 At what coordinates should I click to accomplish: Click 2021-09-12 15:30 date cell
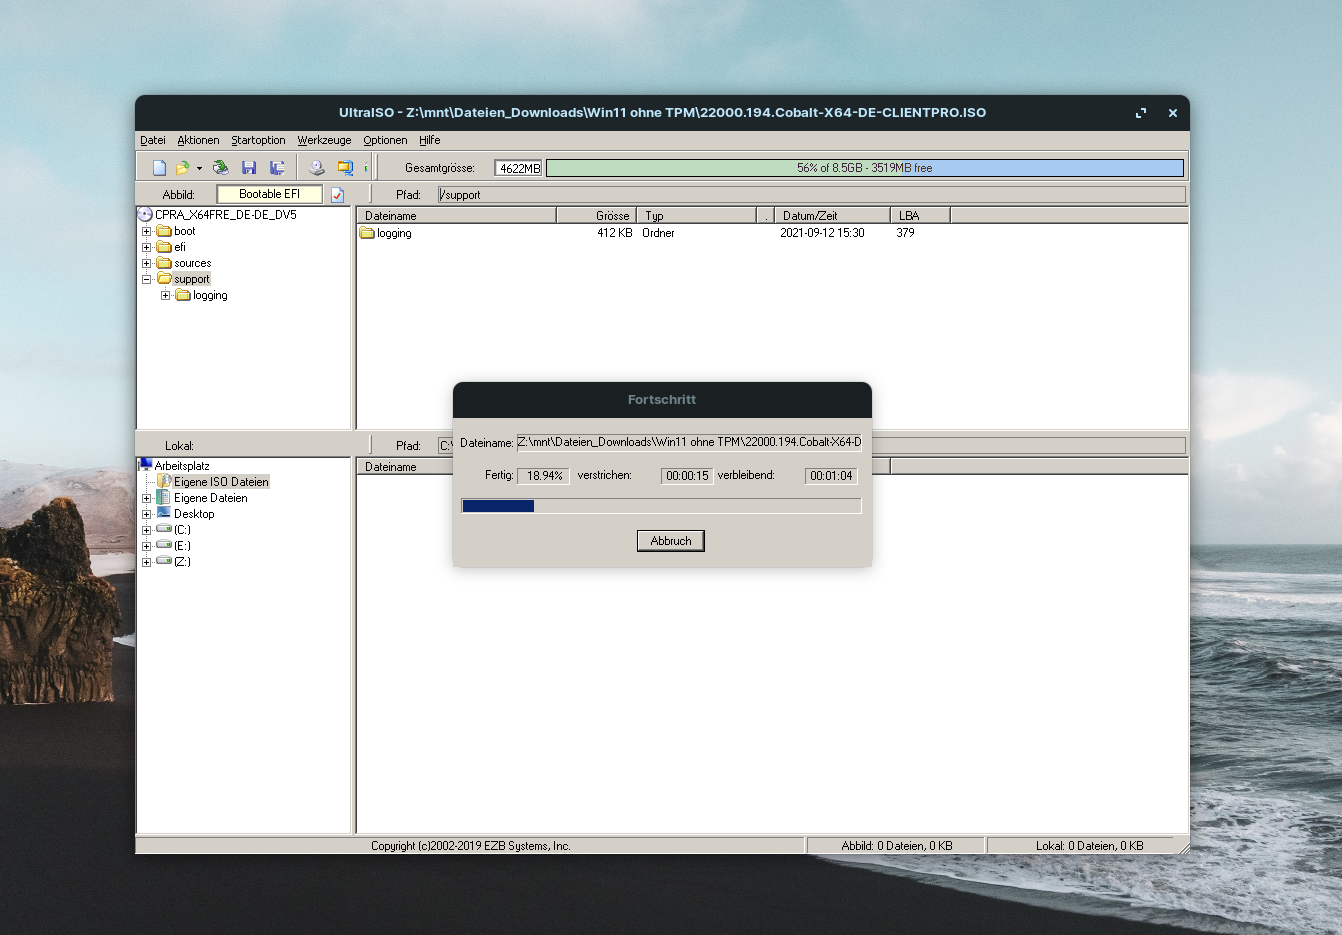(822, 233)
